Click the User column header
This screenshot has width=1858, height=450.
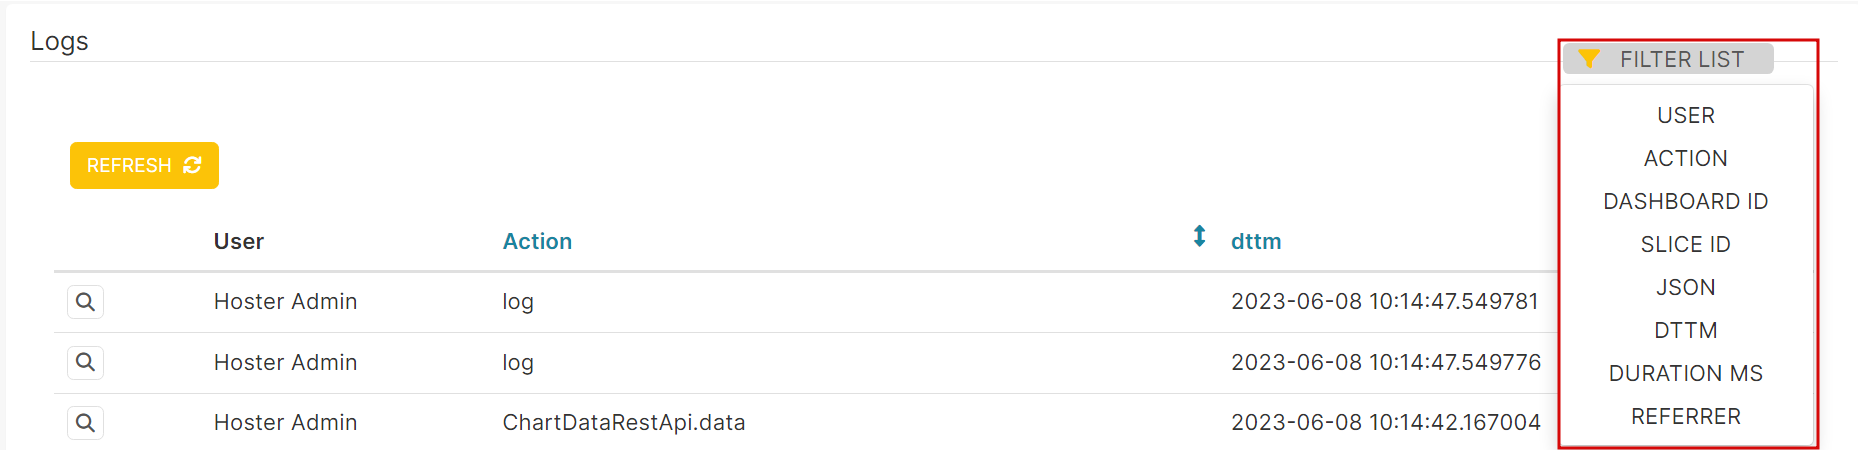click(x=239, y=242)
